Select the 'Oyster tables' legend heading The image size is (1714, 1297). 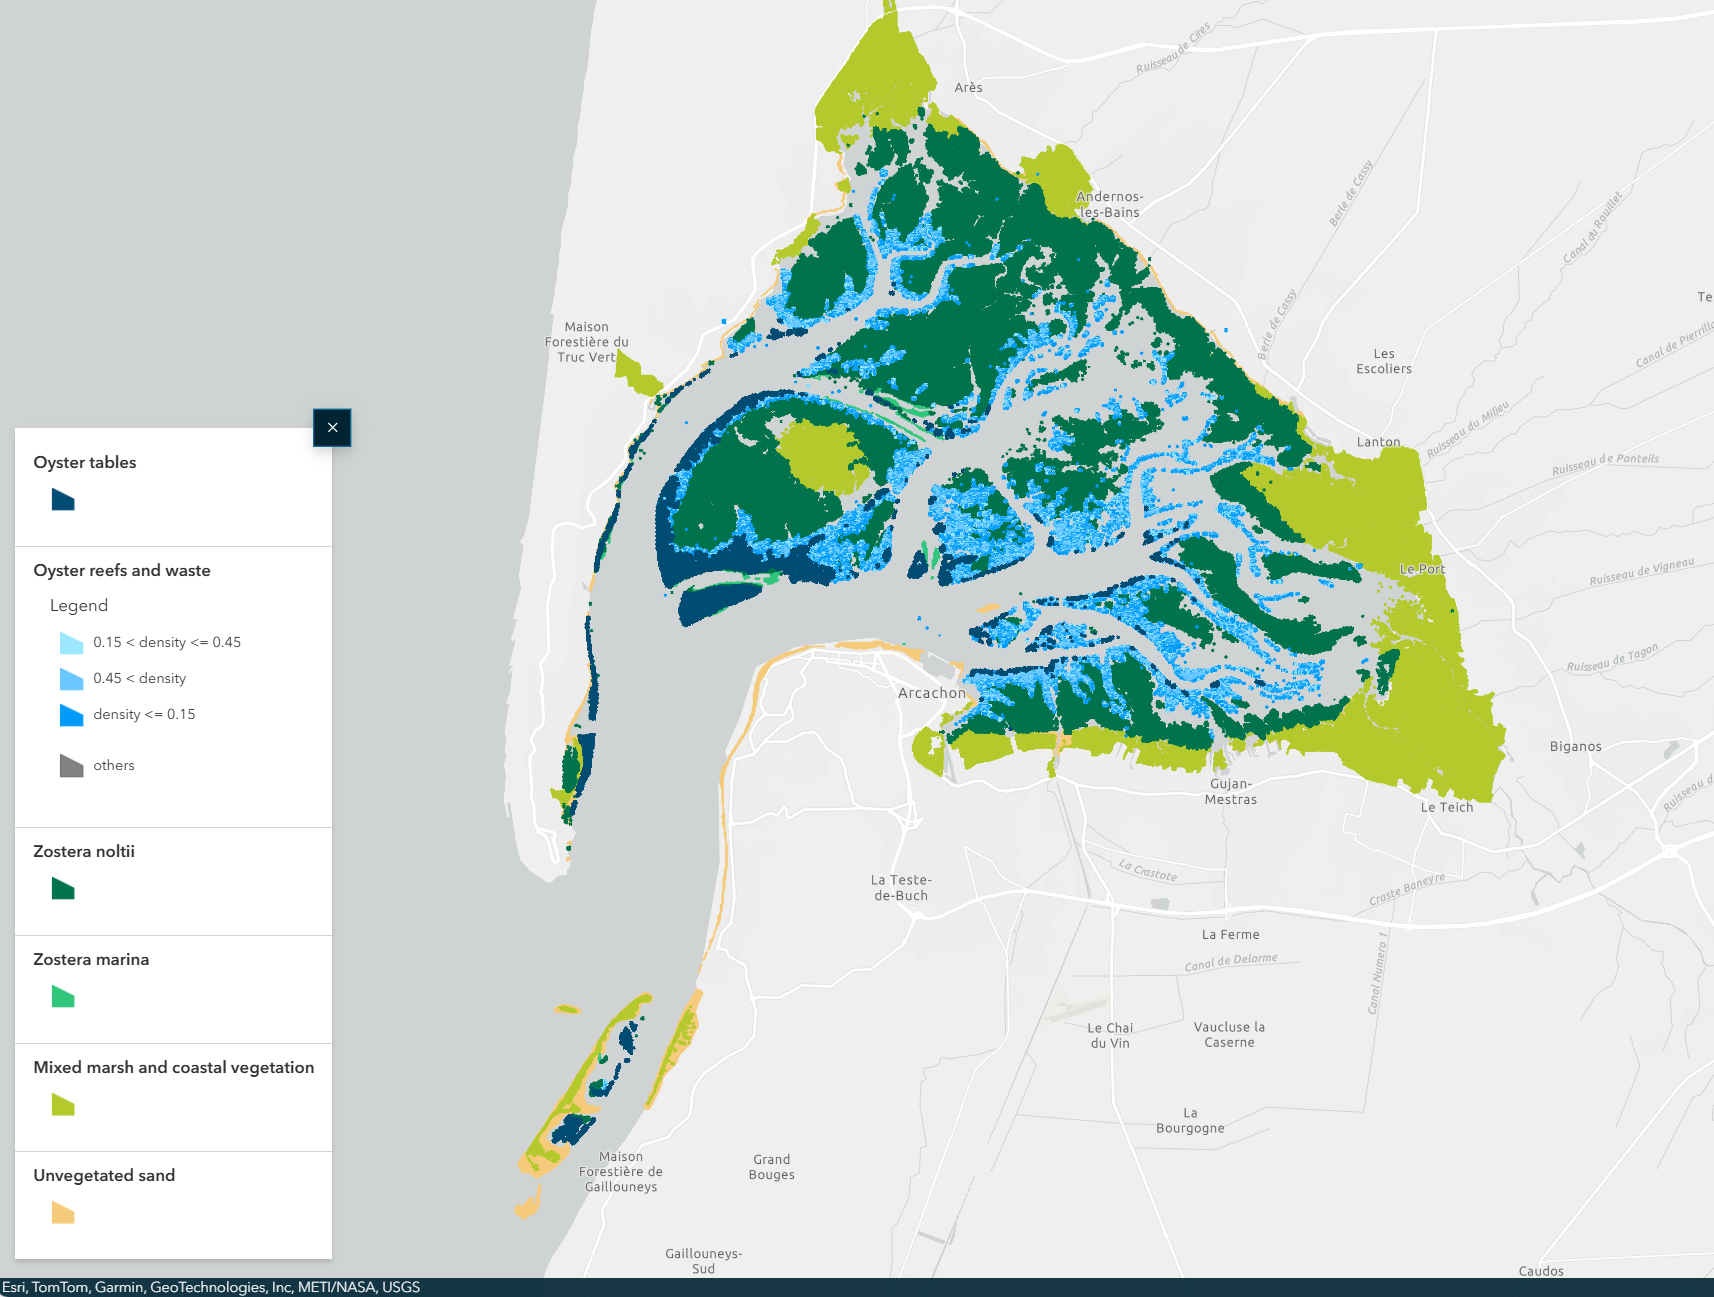click(85, 462)
